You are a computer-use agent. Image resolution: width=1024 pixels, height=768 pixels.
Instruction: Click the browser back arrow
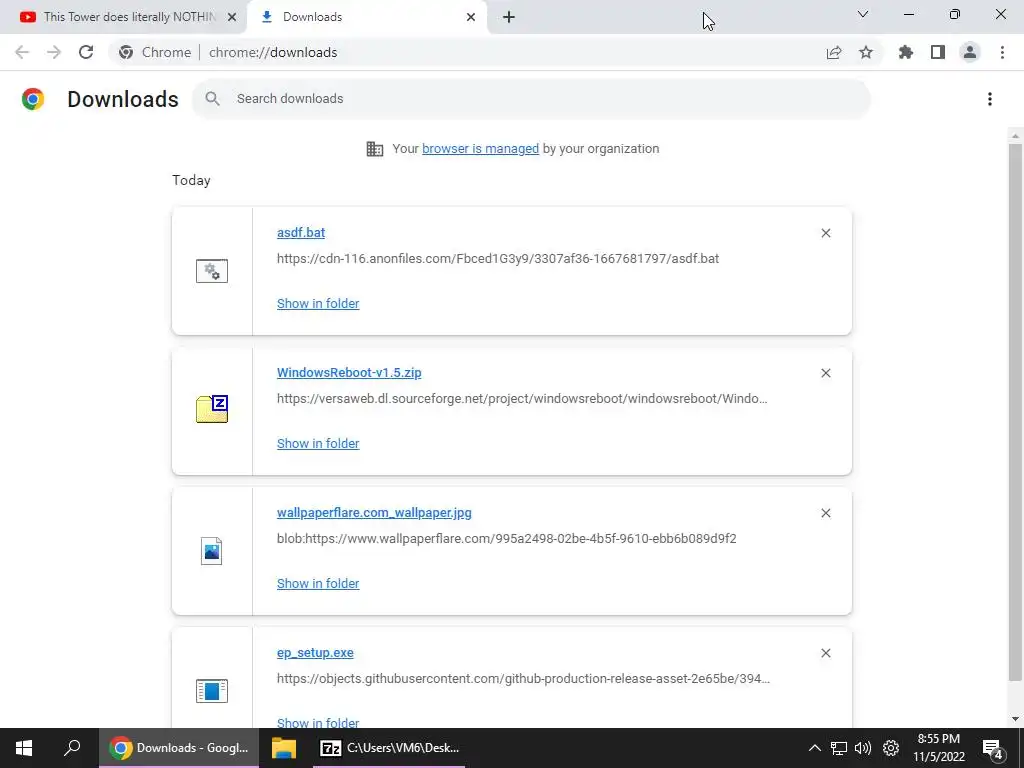point(22,52)
